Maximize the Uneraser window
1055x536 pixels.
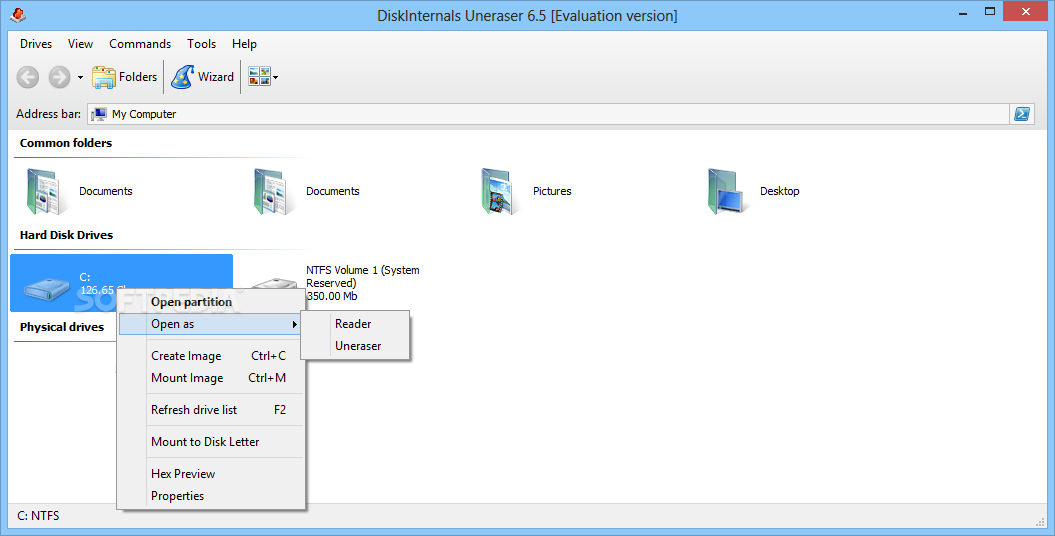(990, 11)
